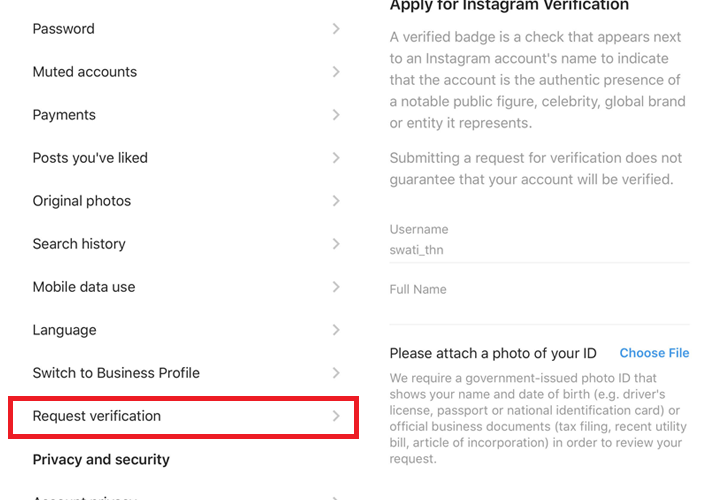Viewport: 728px width, 500px height.
Task: Click chevron beside Search history
Action: point(336,244)
